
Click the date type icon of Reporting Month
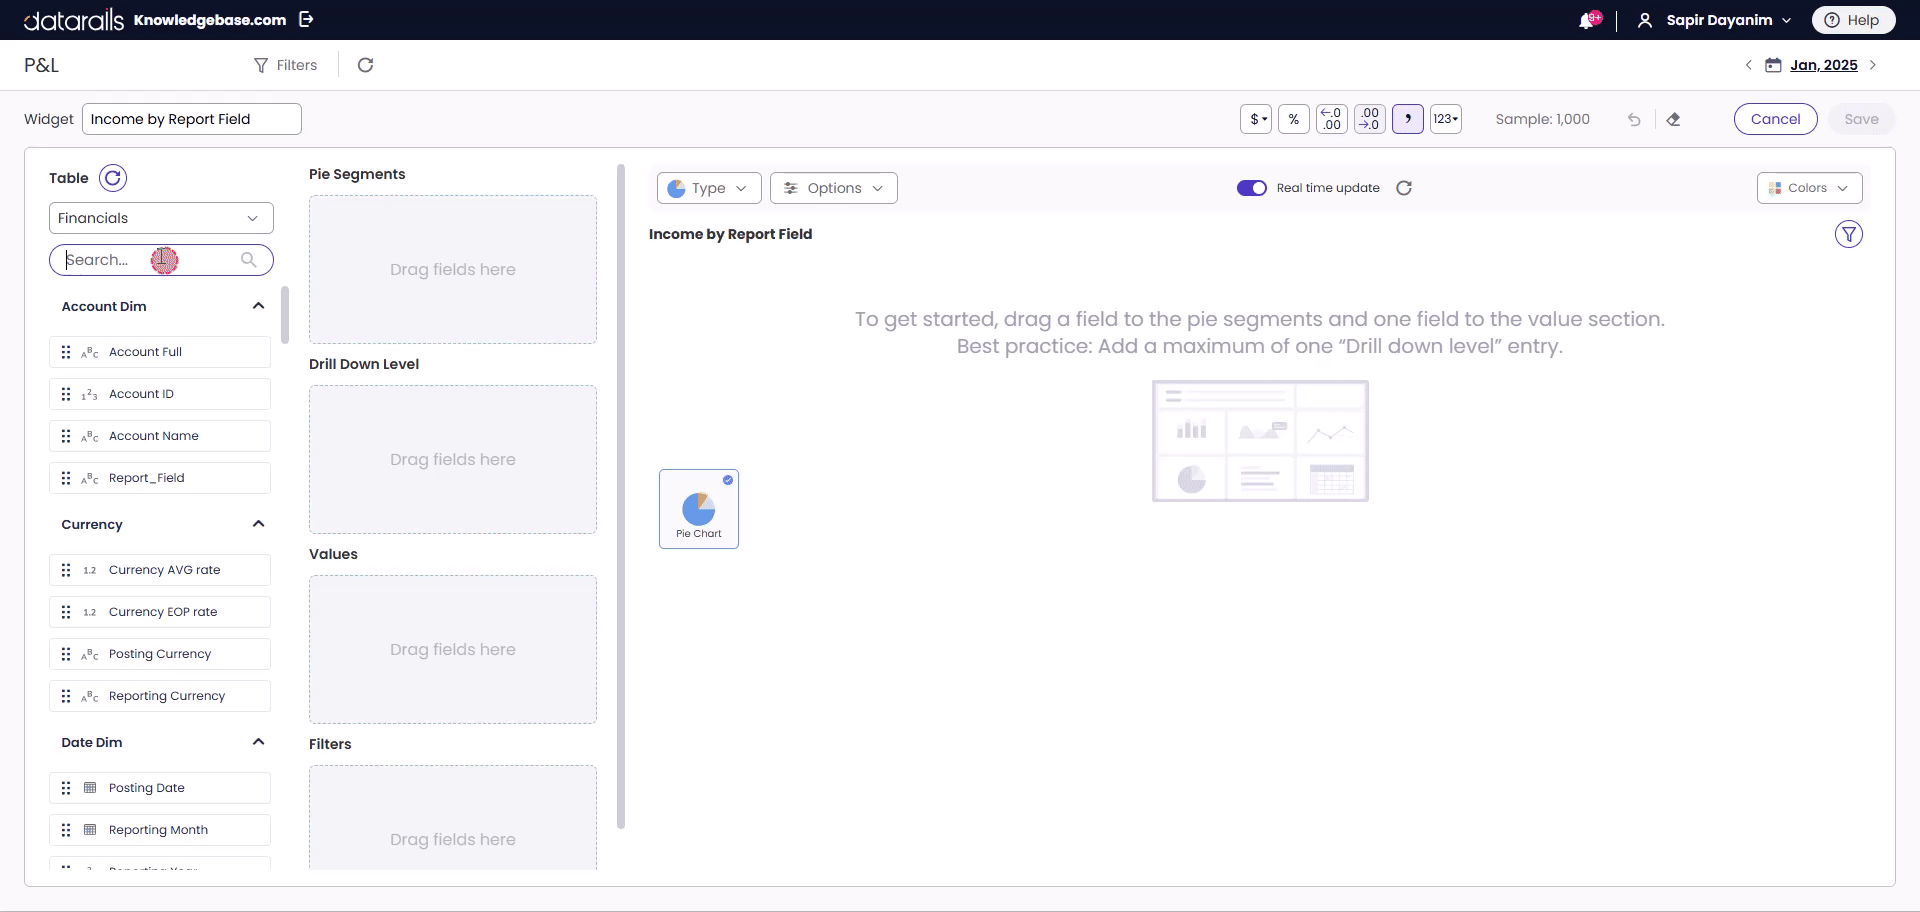[x=90, y=830]
